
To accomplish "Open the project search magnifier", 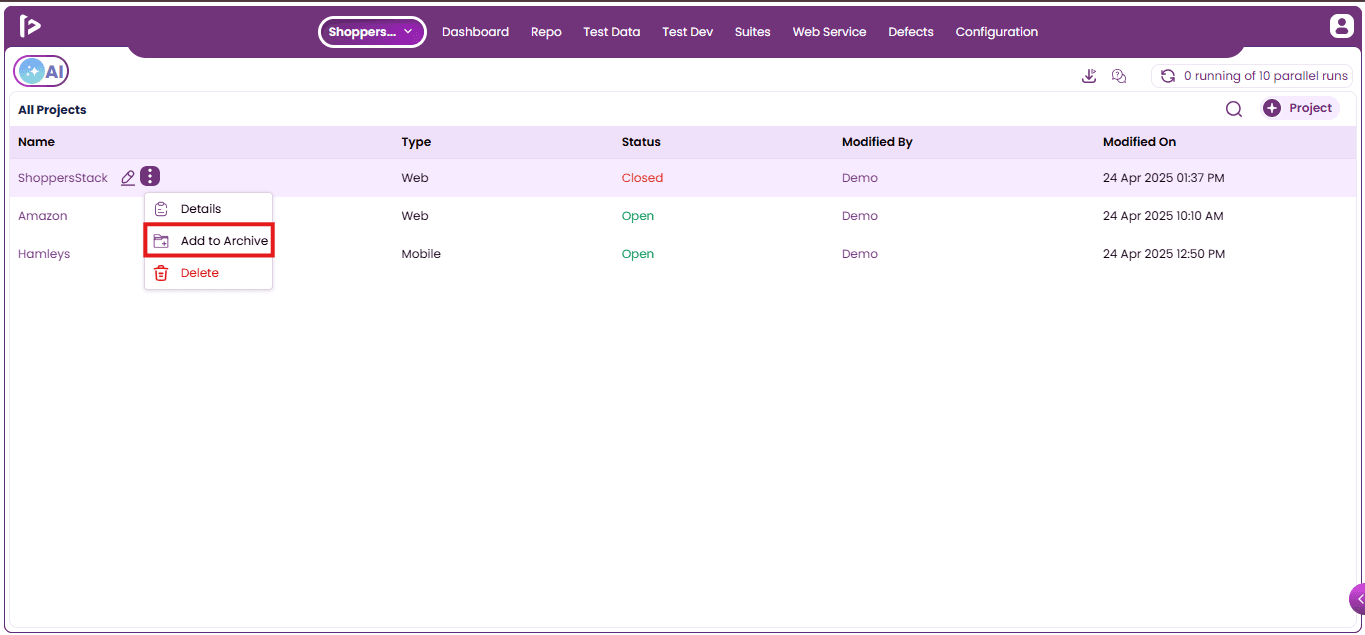I will point(1234,109).
